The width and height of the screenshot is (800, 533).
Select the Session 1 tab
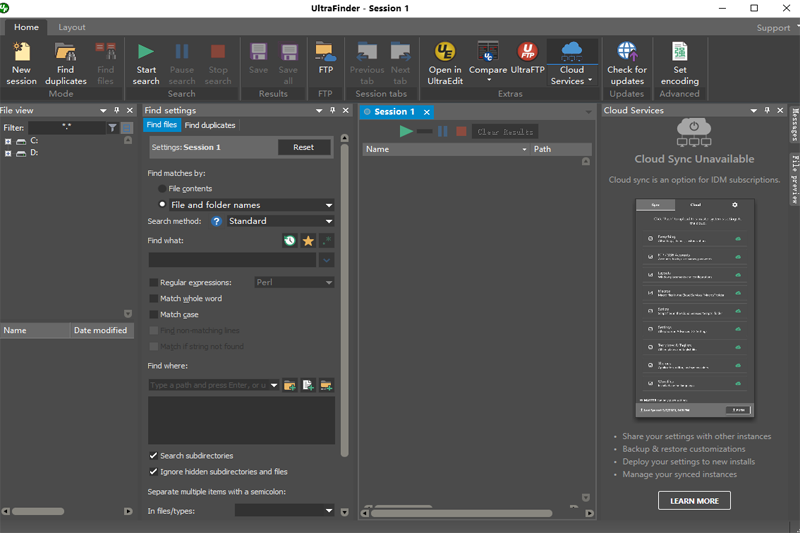[394, 112]
